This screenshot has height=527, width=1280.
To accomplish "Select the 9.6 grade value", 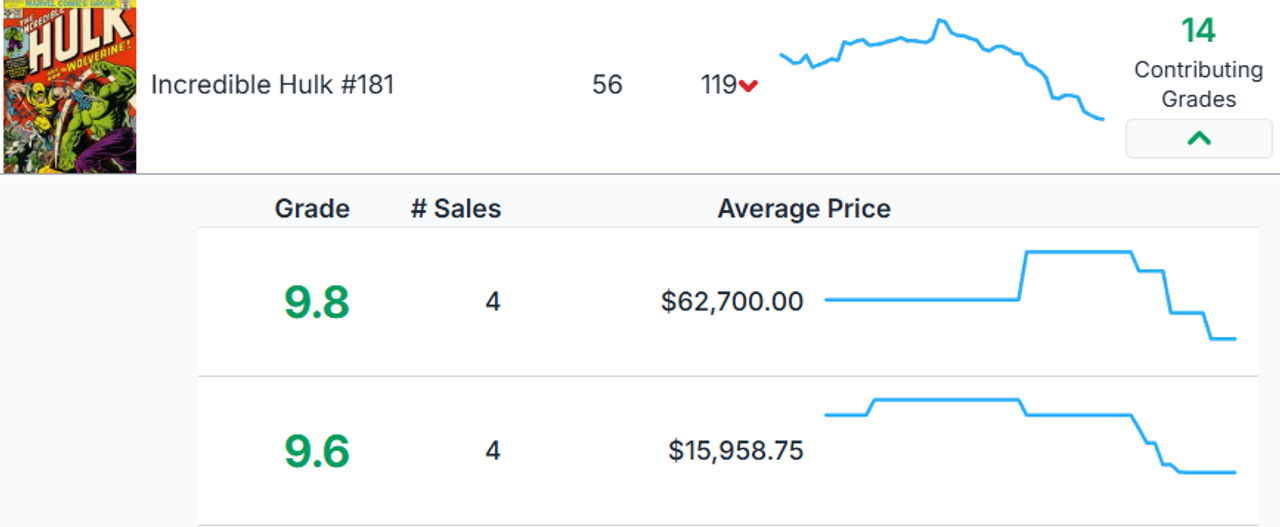I will [x=316, y=451].
